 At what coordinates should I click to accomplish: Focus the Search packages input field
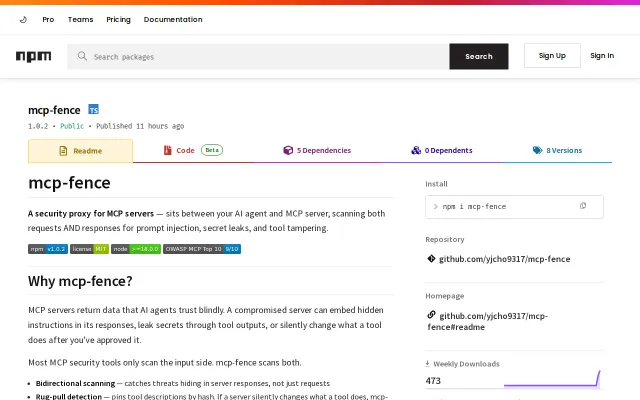pyautogui.click(x=258, y=56)
